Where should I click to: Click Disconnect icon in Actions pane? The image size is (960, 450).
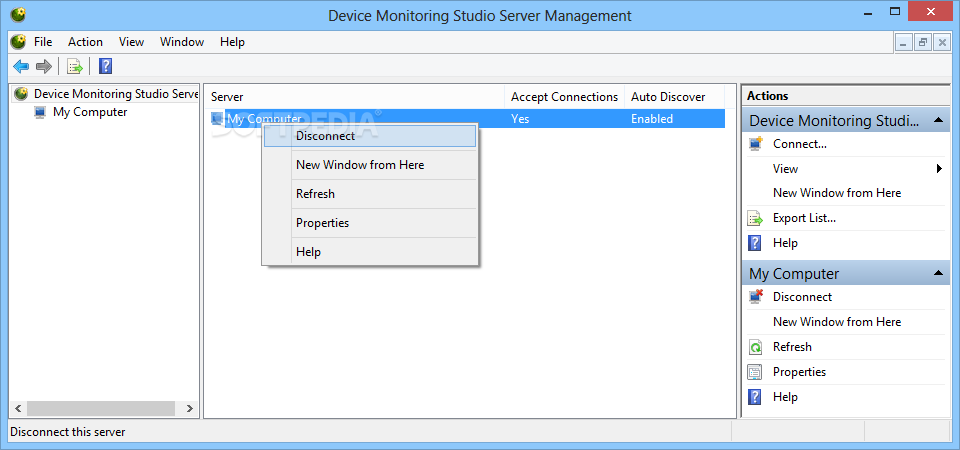[756, 297]
